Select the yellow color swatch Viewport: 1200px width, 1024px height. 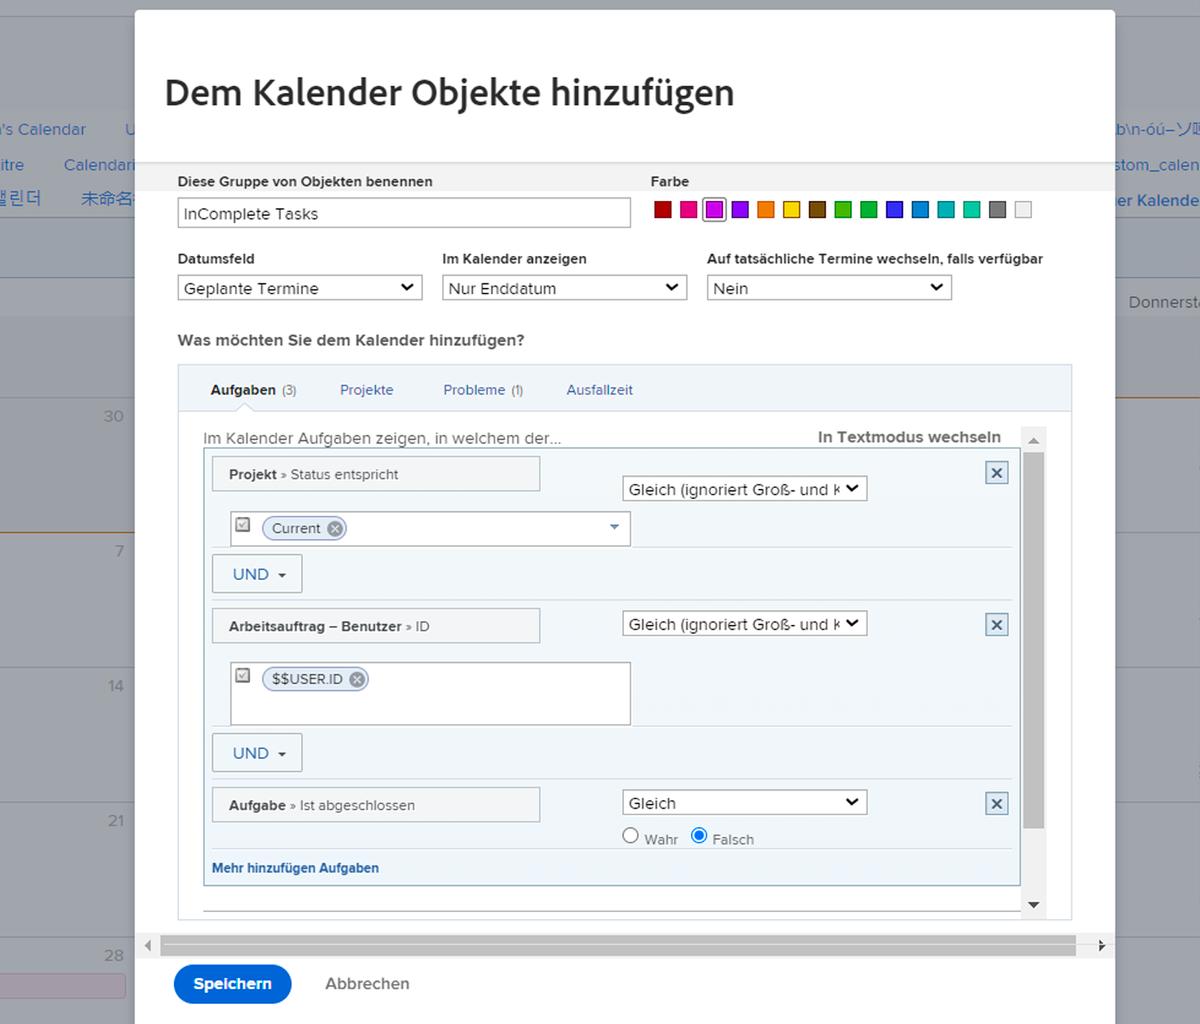tap(791, 210)
